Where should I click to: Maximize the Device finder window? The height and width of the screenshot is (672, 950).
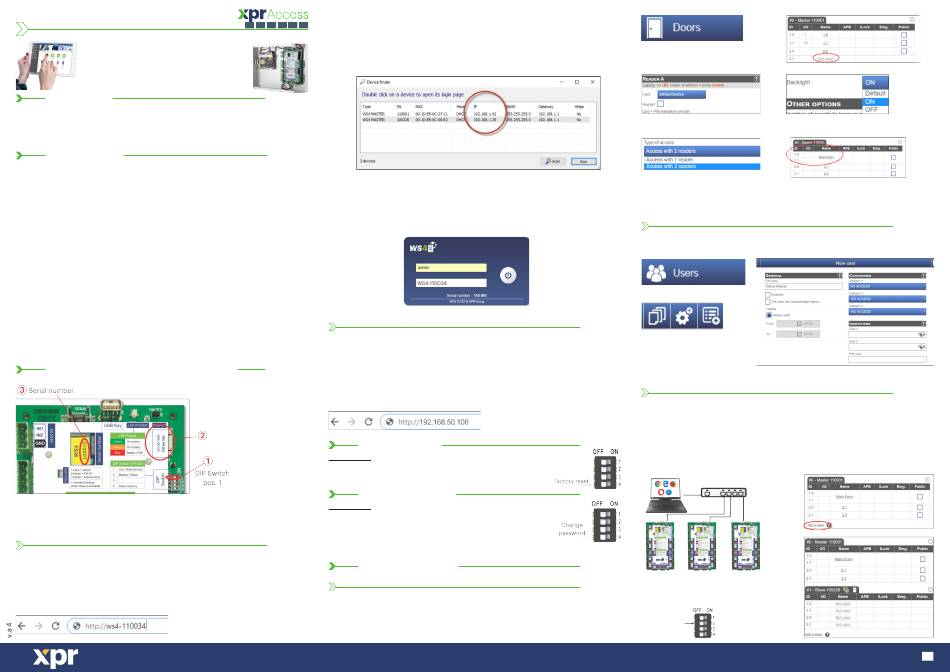click(577, 82)
